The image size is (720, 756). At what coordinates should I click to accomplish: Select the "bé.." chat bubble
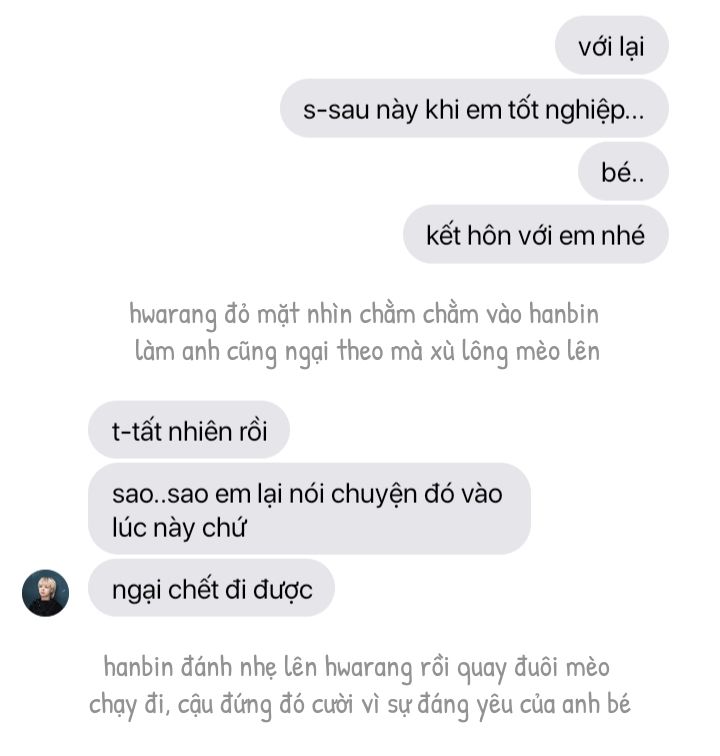pos(623,171)
